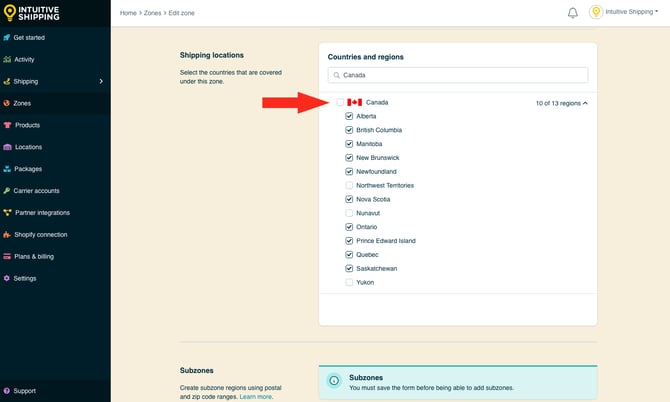
Task: Open Activity in the sidebar
Action: click(x=24, y=59)
